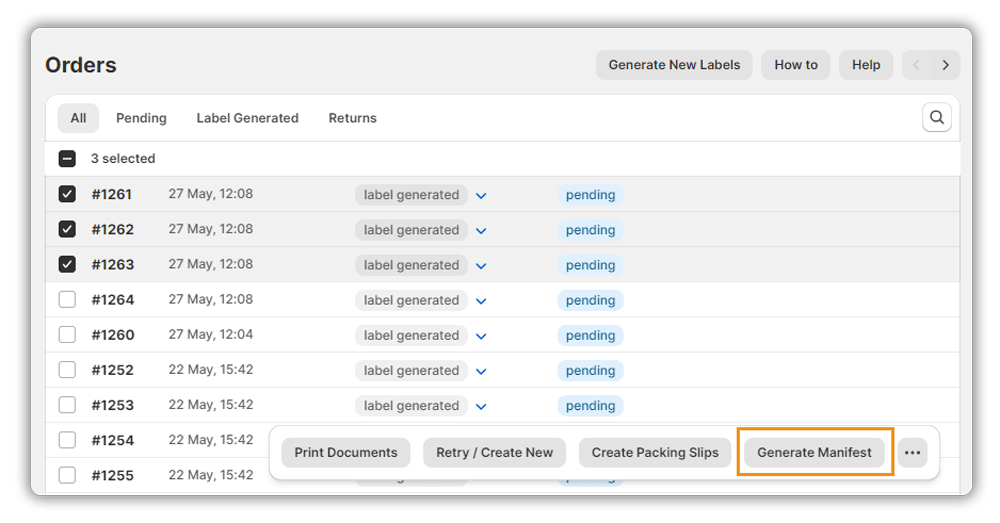Open order #1263 link
Viewport: 1000px width, 523px height.
coord(113,265)
